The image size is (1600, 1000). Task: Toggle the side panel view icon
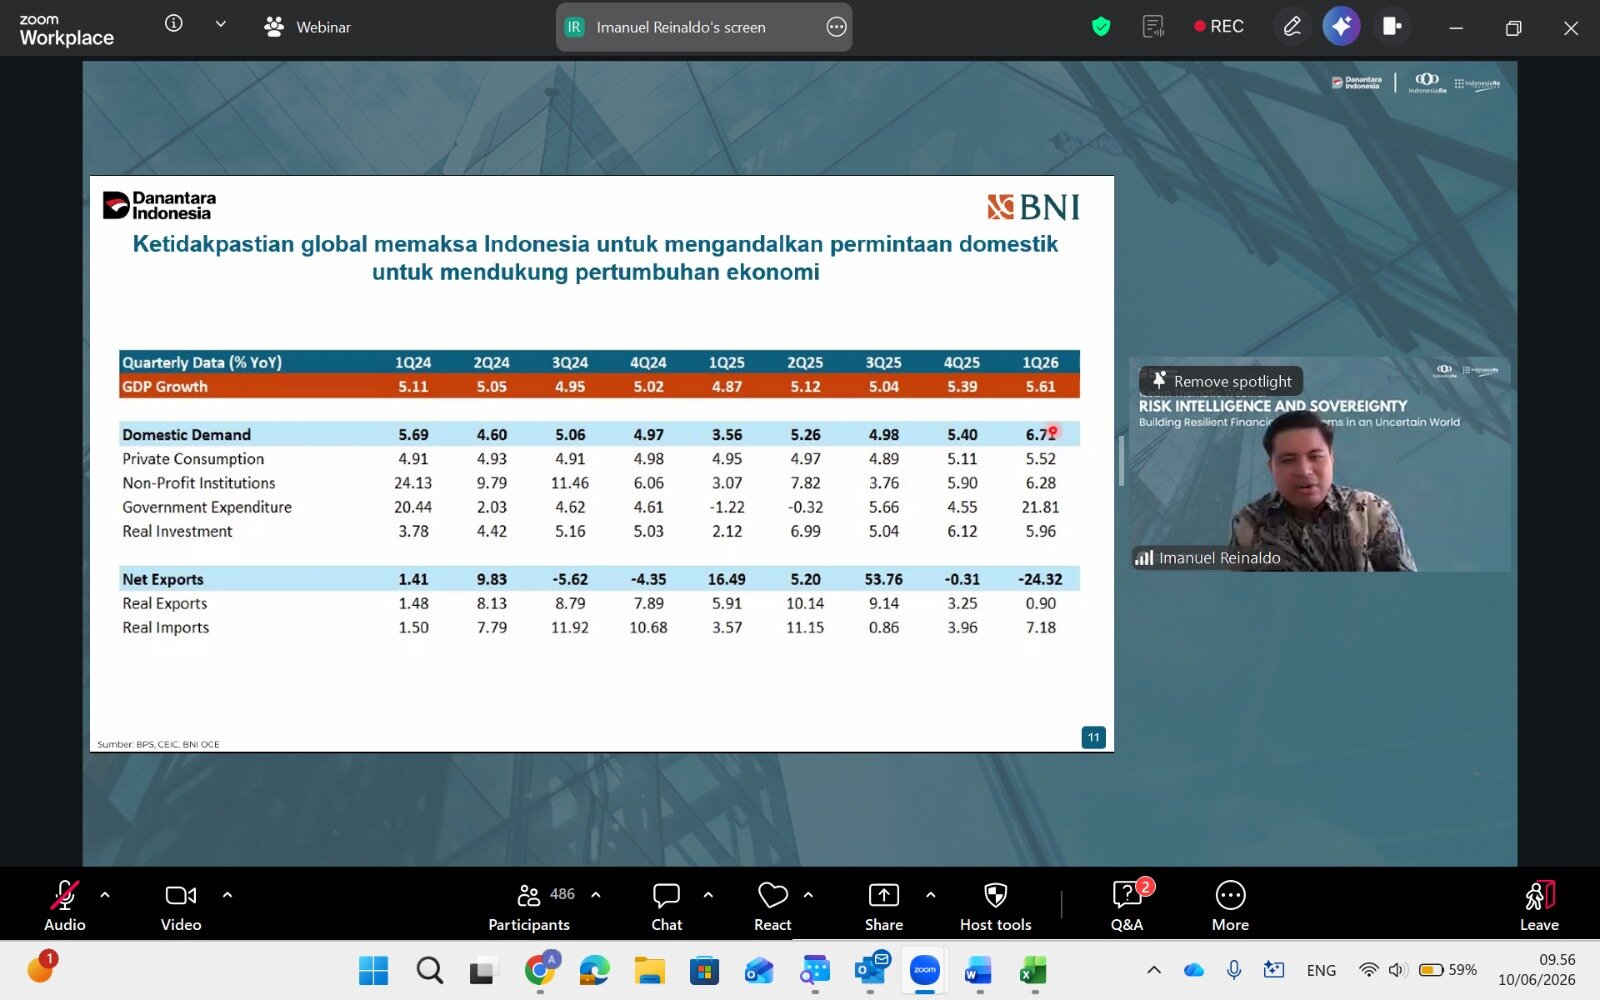[1391, 27]
